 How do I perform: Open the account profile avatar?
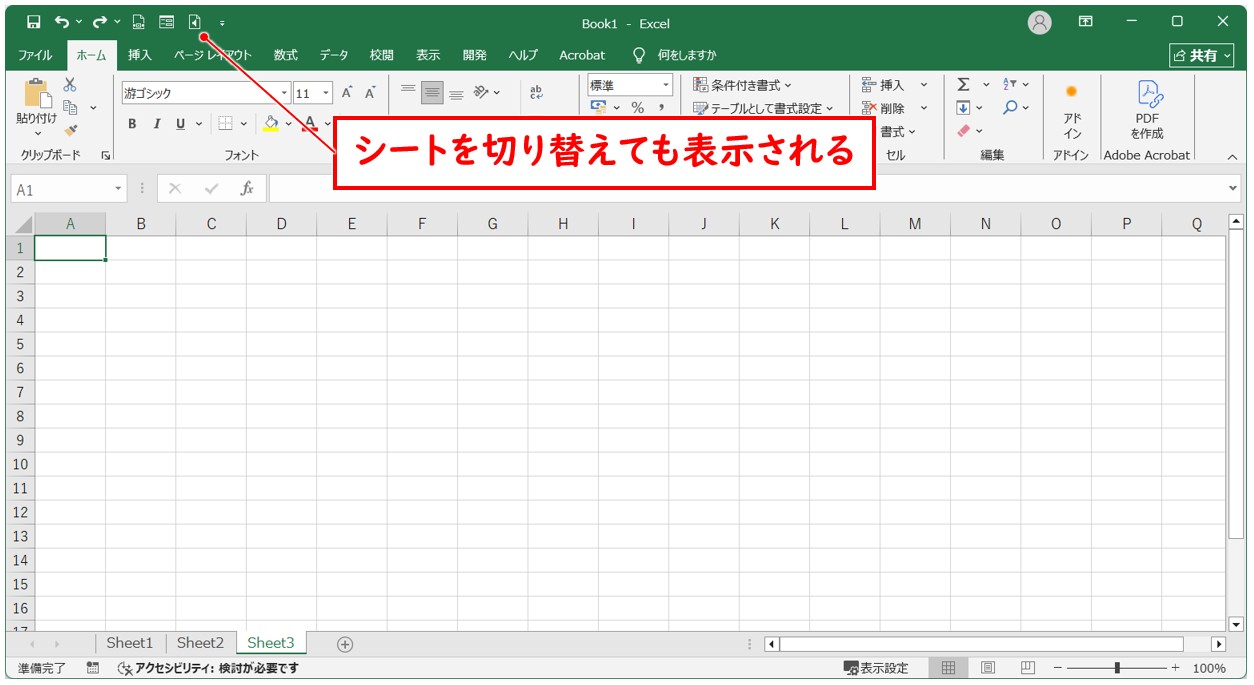(1040, 23)
